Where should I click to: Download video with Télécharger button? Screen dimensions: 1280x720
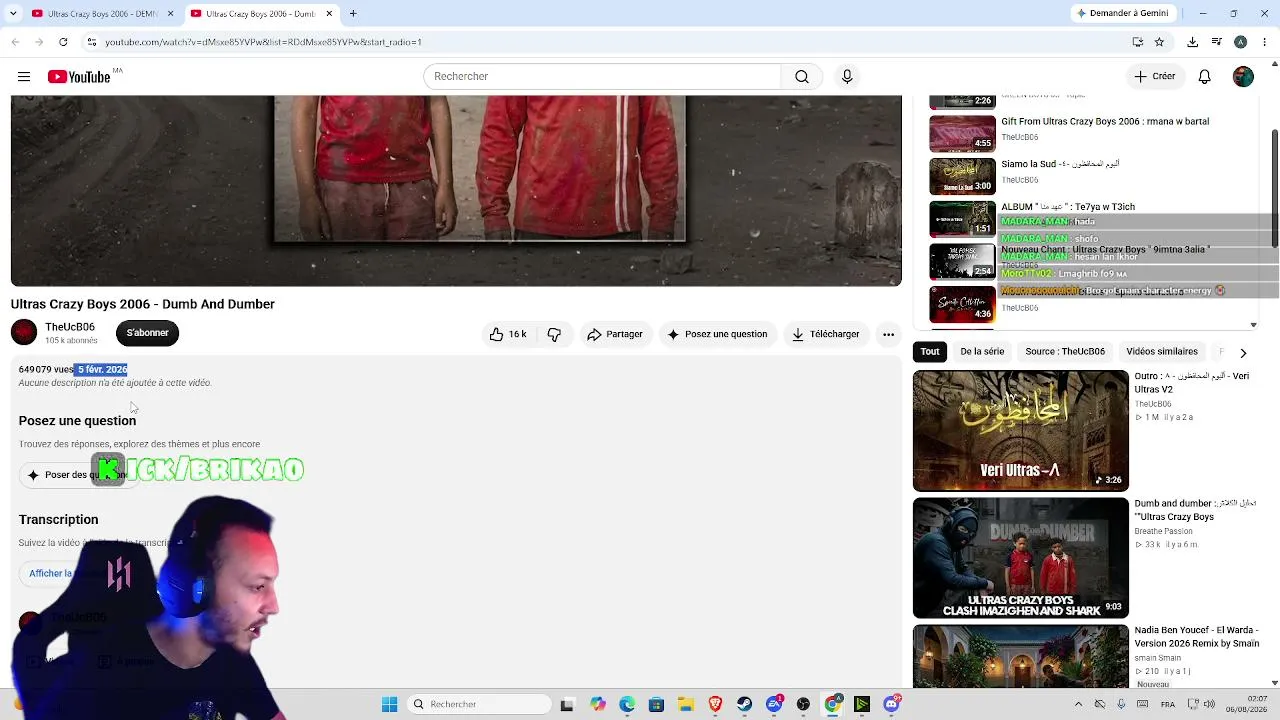pos(826,334)
